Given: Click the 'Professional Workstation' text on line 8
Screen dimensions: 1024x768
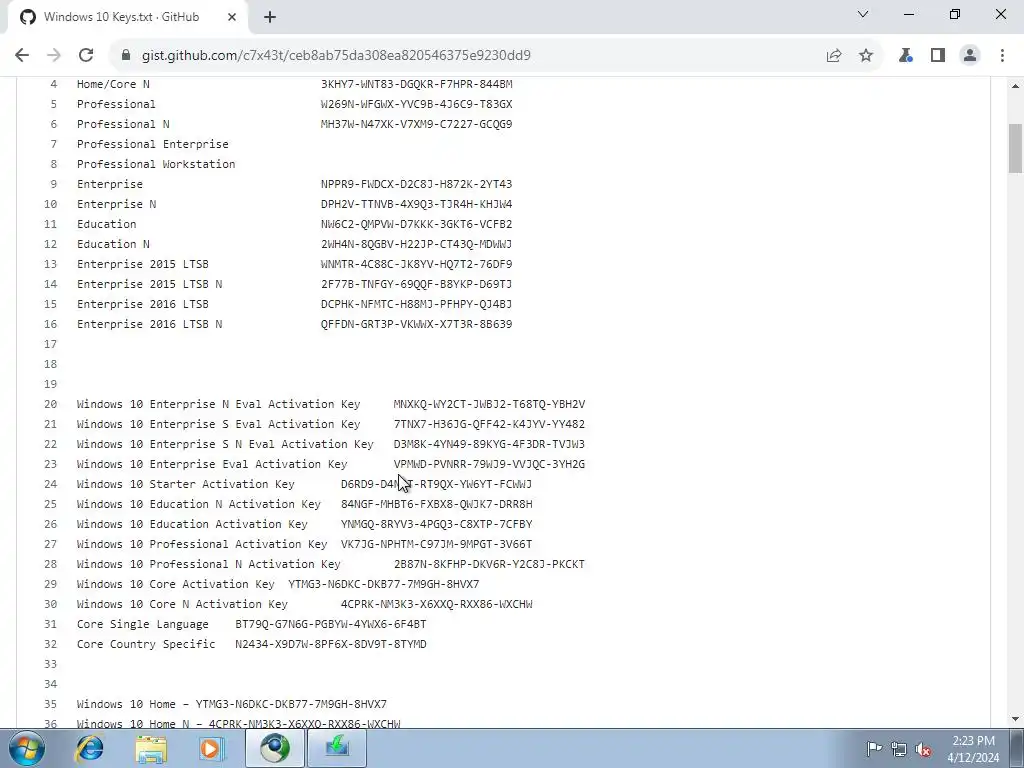Looking at the screenshot, I should [x=156, y=164].
